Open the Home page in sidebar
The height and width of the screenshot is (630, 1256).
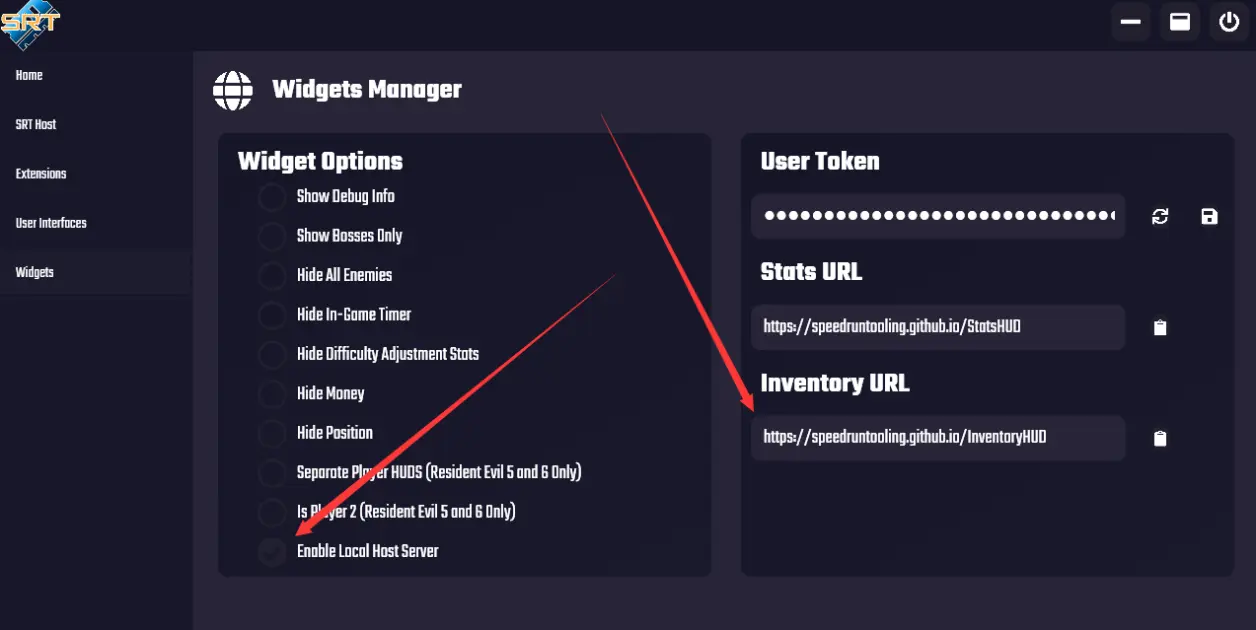(29, 76)
